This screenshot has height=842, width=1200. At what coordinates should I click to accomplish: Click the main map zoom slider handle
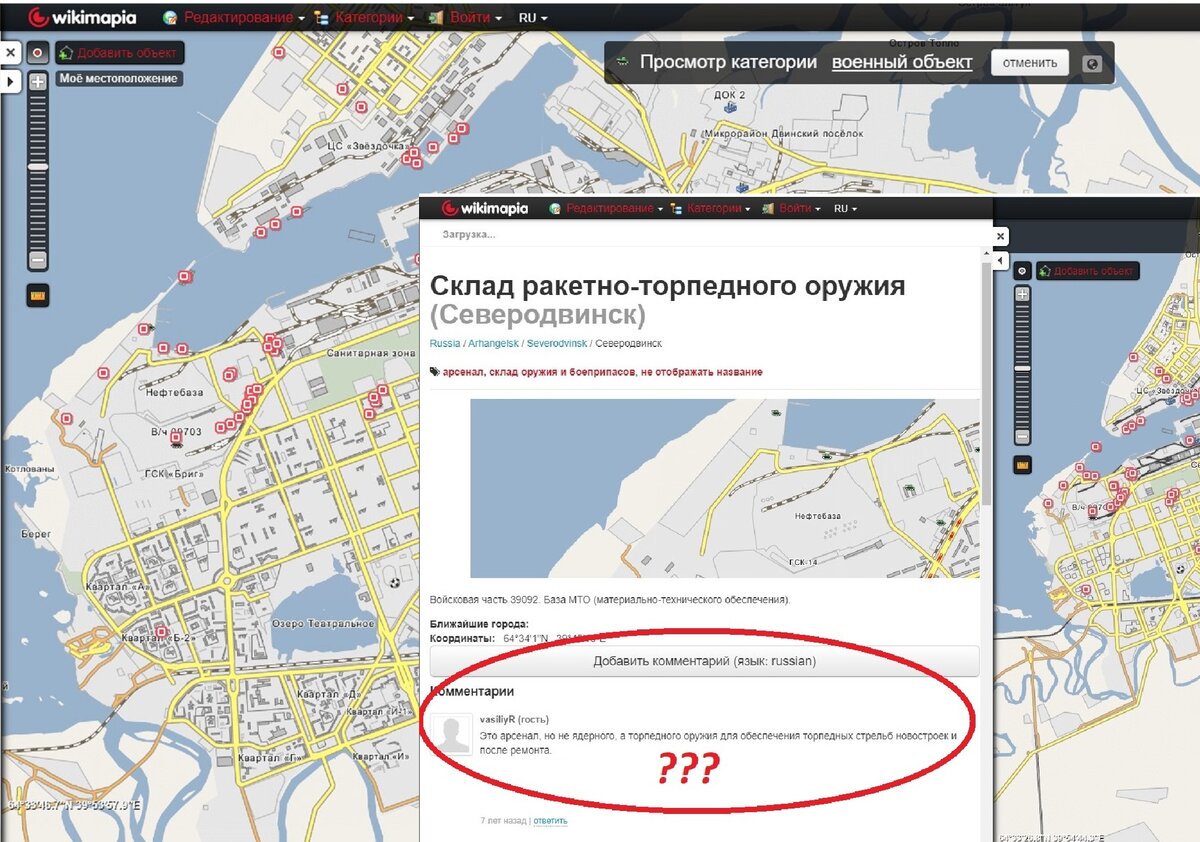[x=38, y=166]
